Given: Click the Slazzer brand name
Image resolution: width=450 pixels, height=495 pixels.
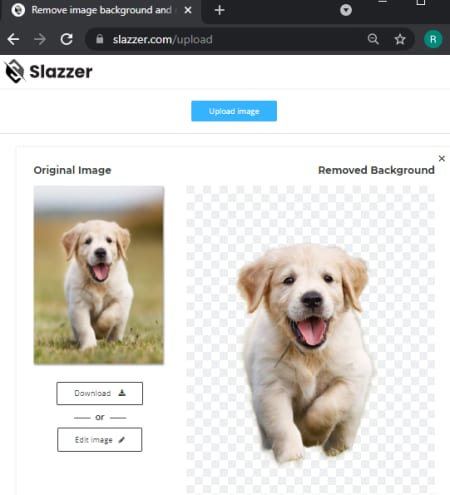Looking at the screenshot, I should tap(61, 72).
